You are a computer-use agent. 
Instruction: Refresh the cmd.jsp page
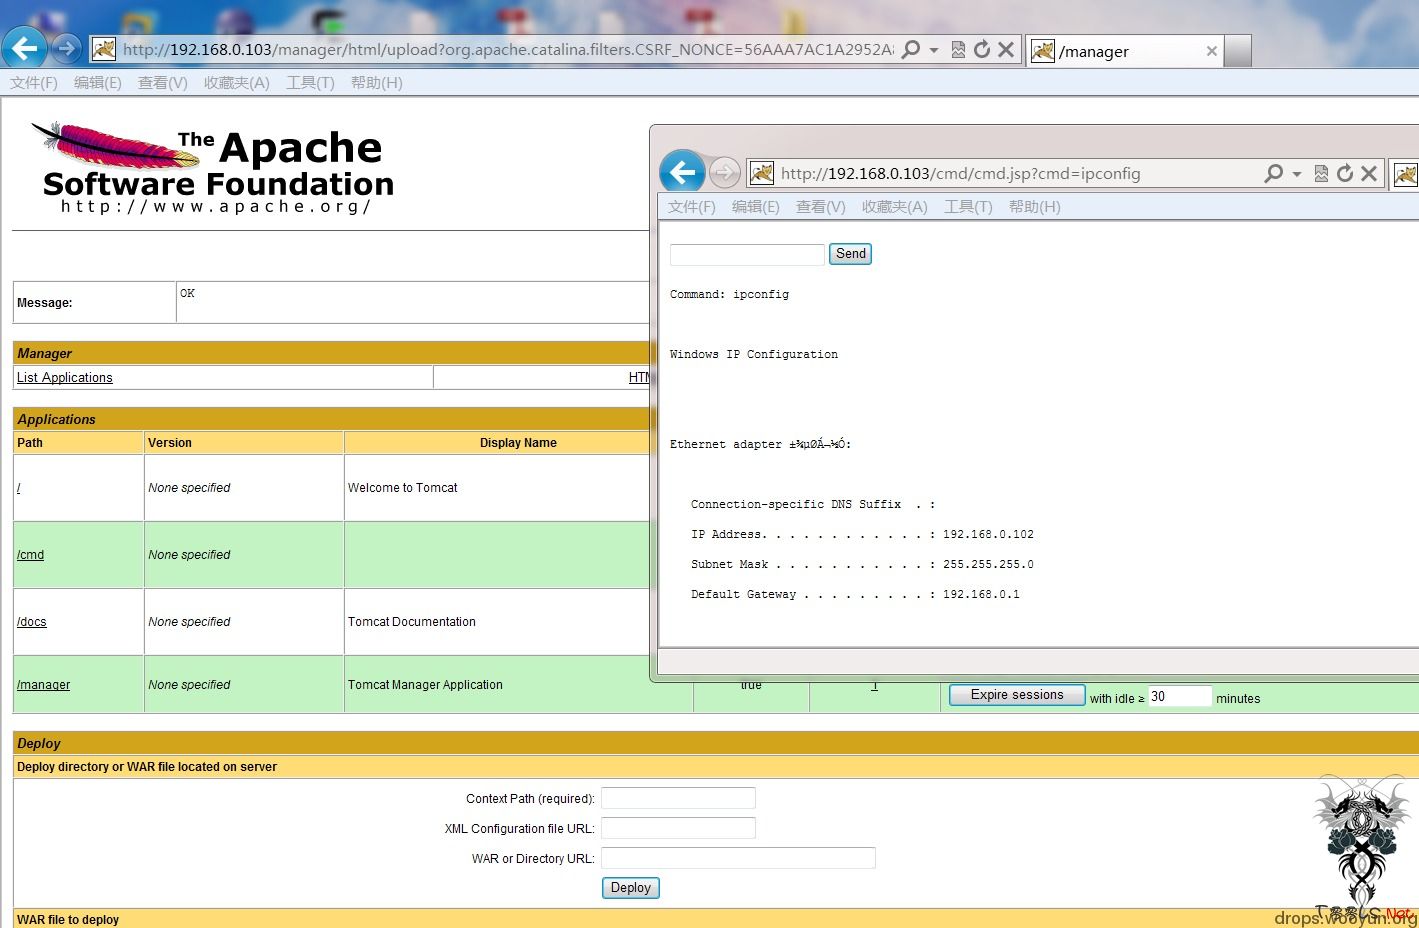1345,173
